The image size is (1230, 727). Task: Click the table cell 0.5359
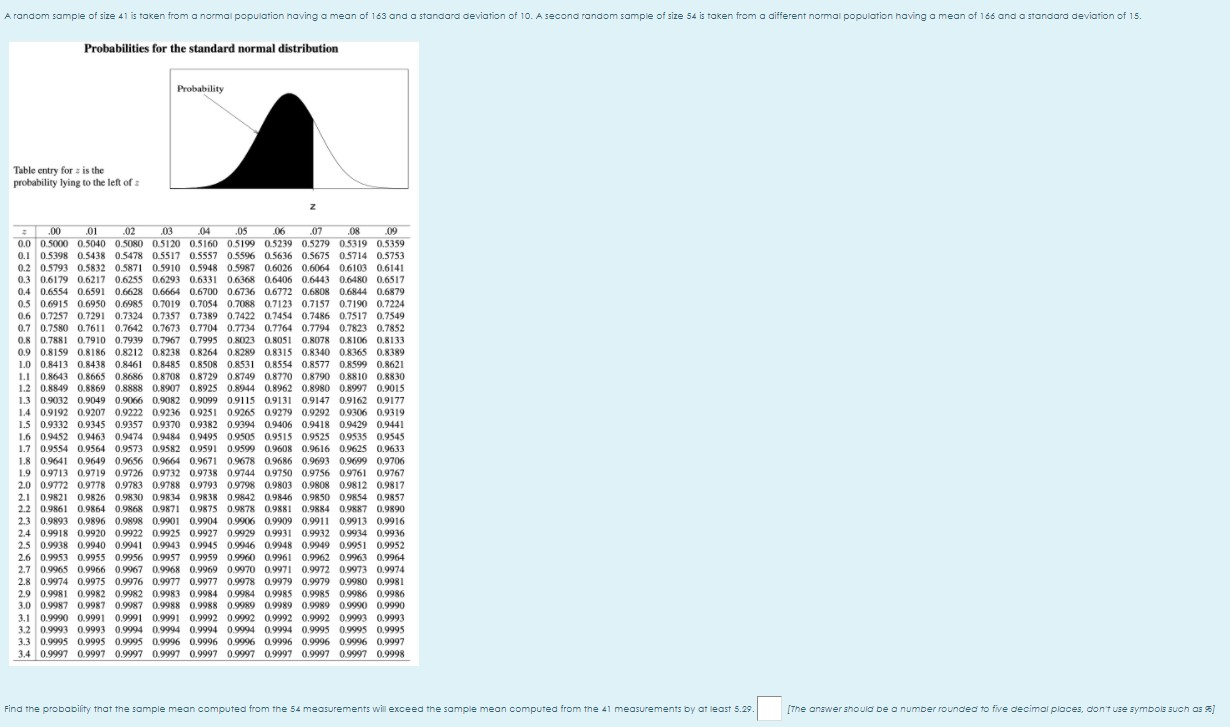click(x=391, y=243)
